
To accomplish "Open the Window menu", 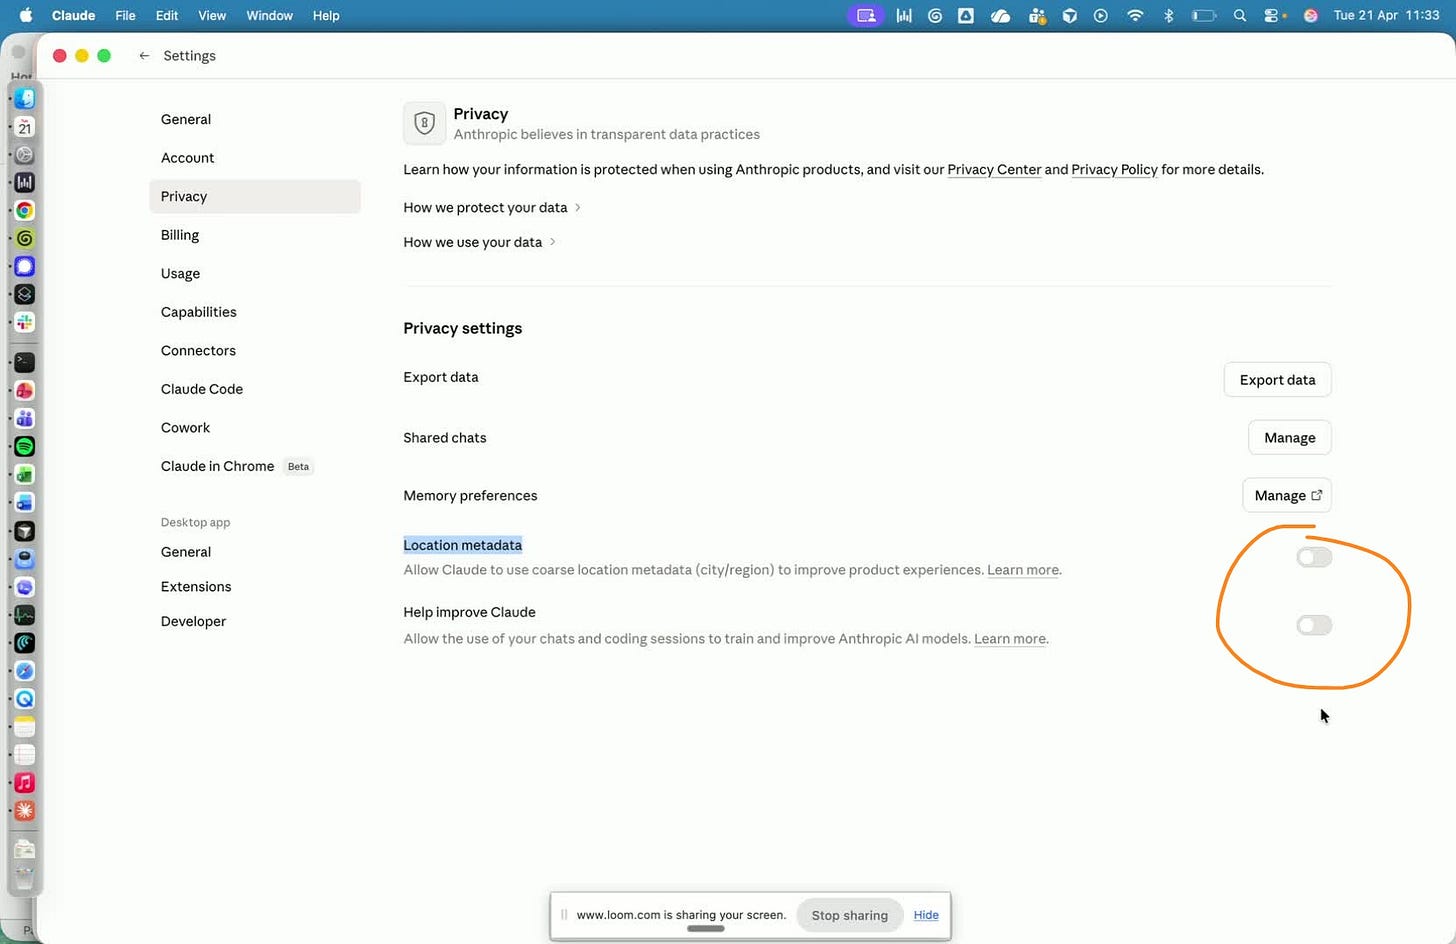I will pos(269,15).
